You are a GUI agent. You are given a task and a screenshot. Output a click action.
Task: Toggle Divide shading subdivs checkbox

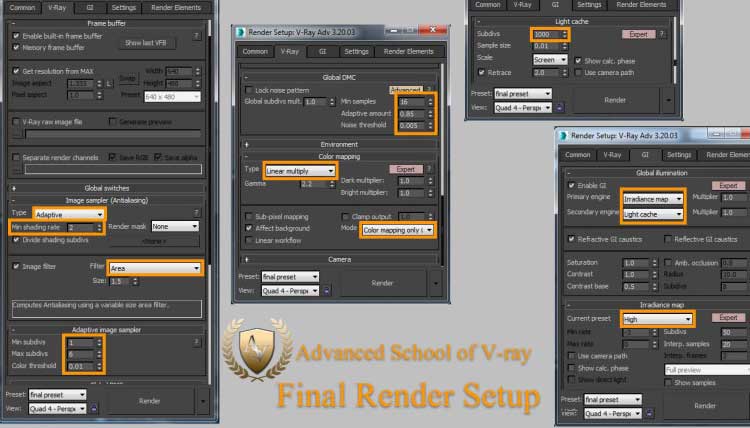[16, 240]
